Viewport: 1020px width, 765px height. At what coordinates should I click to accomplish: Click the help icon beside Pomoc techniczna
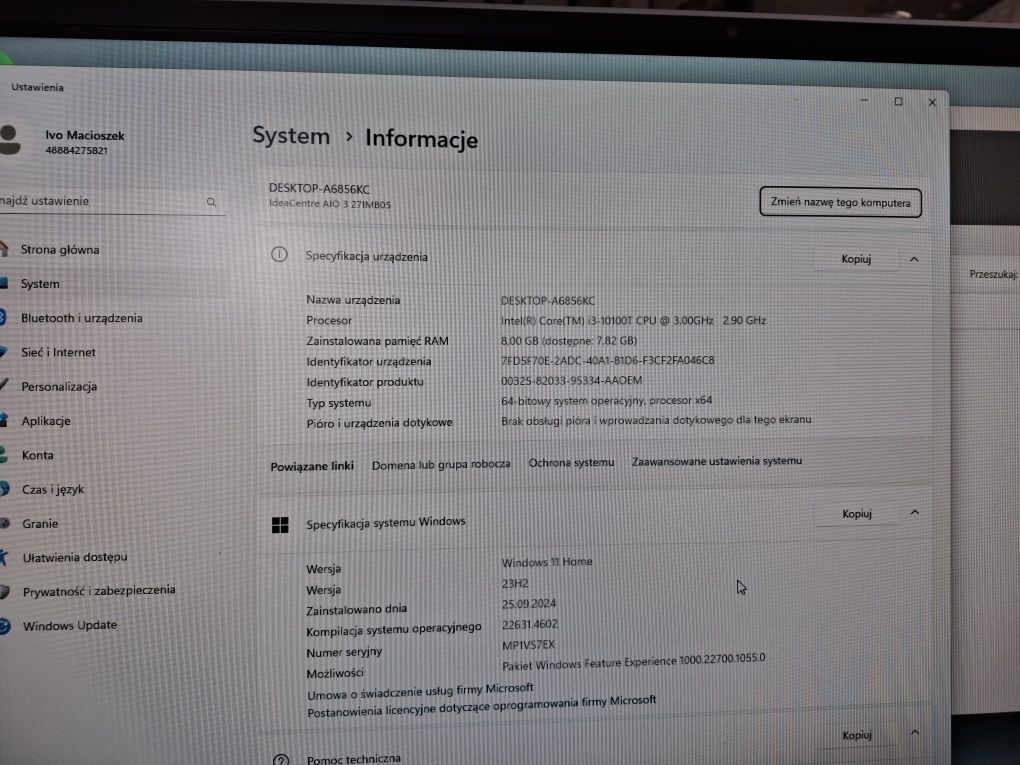pos(281,760)
